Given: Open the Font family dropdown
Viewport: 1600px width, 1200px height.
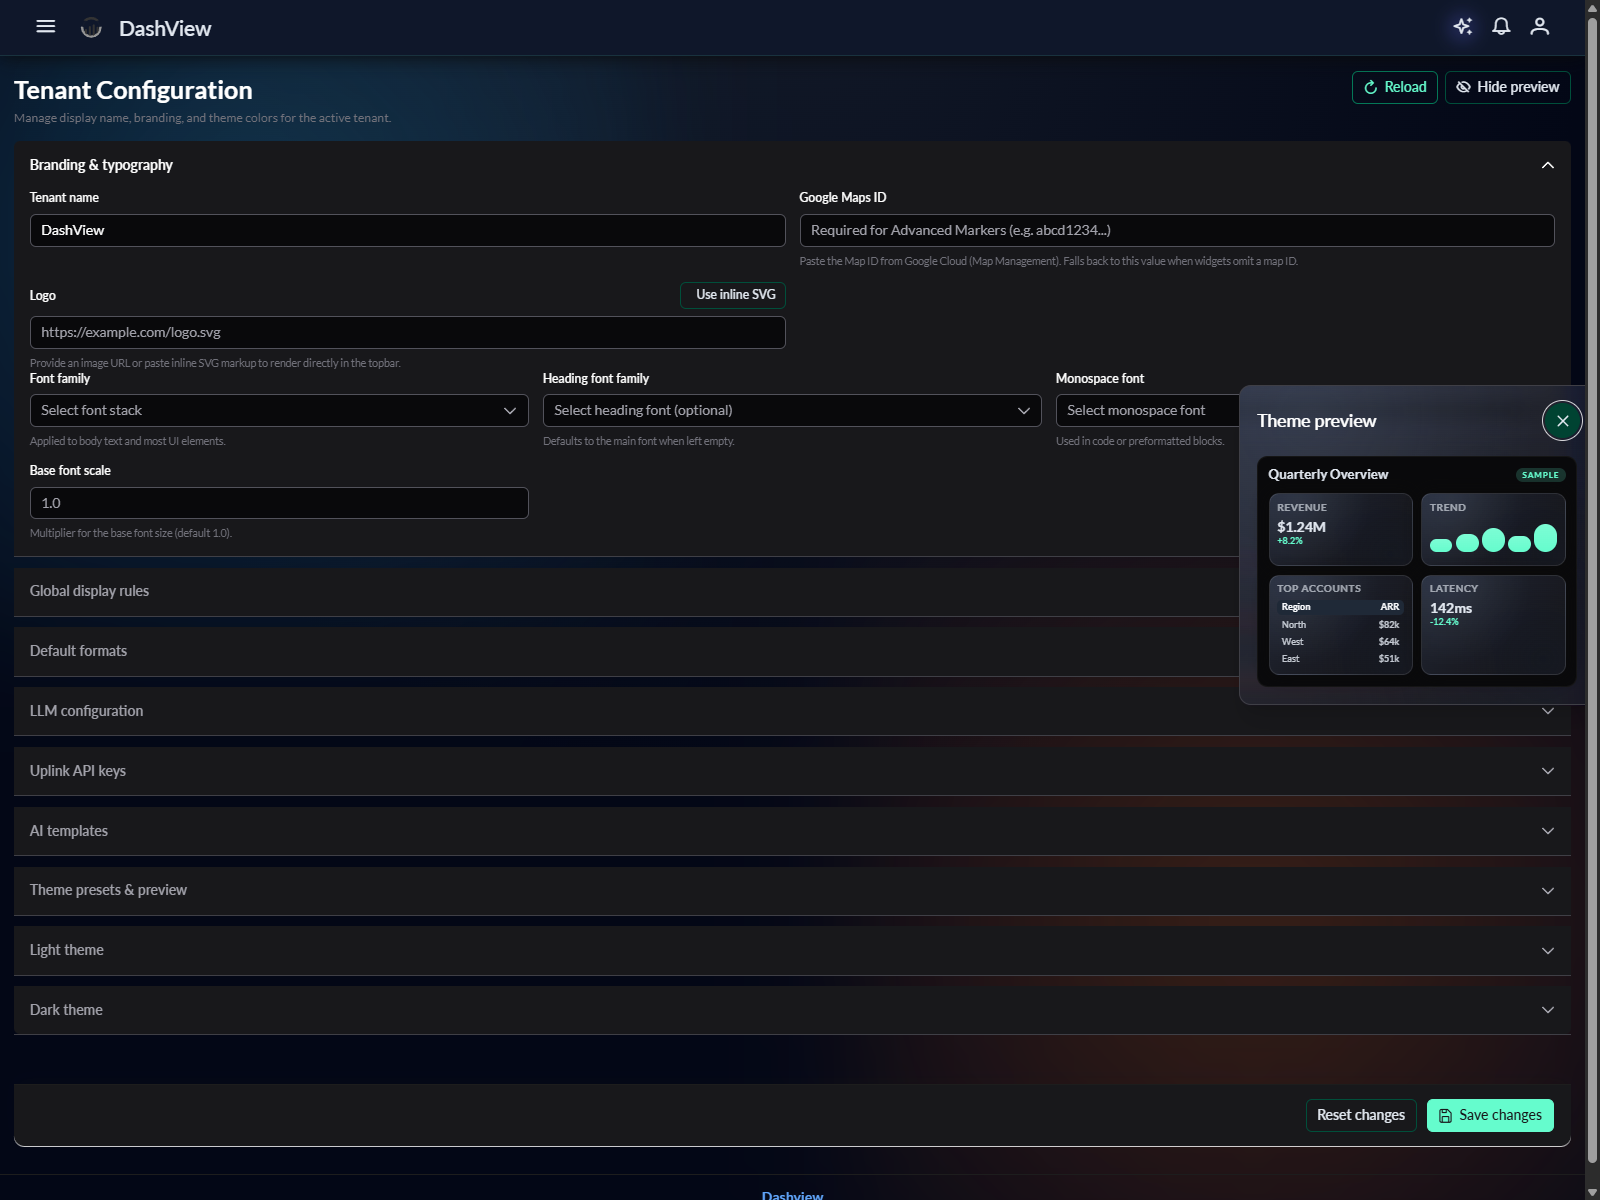Looking at the screenshot, I should (x=279, y=410).
